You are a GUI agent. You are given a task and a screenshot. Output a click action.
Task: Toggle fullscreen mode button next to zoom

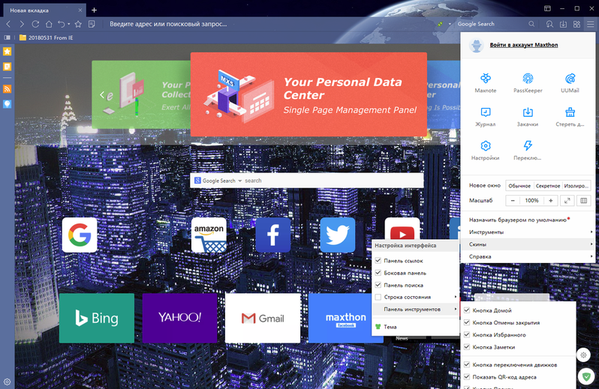tap(567, 201)
